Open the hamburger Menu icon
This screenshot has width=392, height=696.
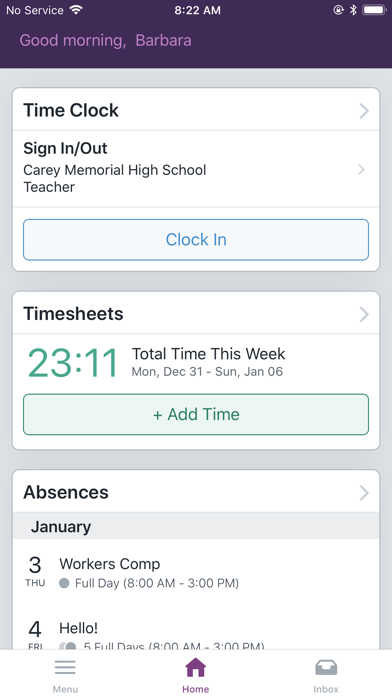pyautogui.click(x=65, y=667)
